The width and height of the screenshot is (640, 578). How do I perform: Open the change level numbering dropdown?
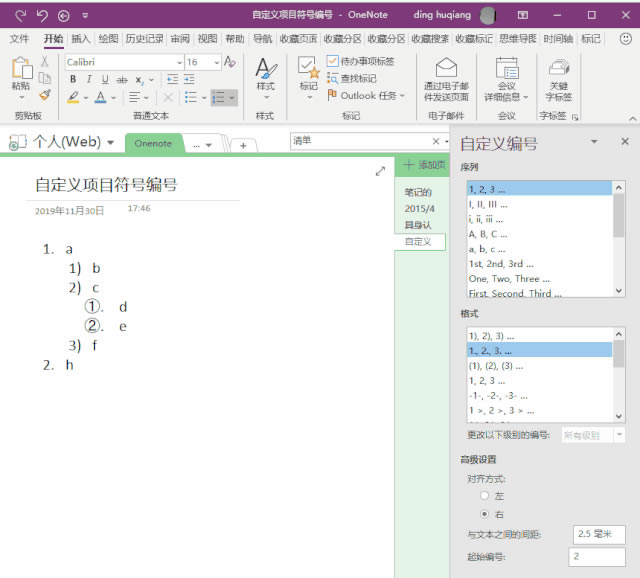click(x=619, y=435)
